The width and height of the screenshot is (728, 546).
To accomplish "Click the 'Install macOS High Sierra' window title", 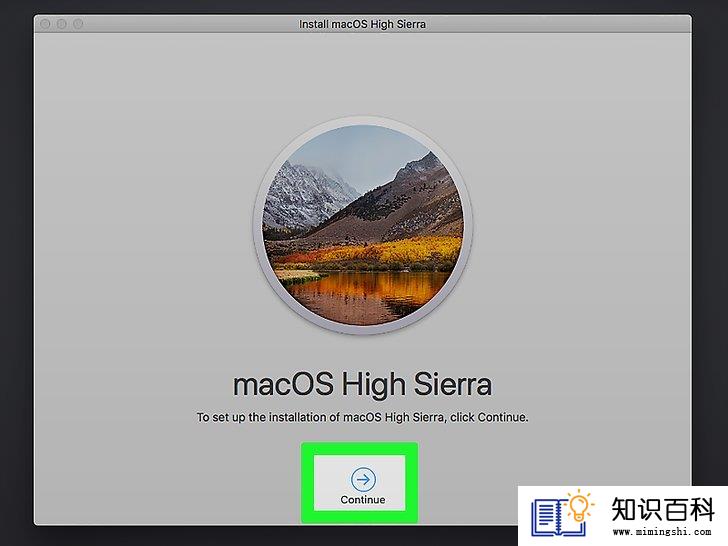I will coord(362,24).
